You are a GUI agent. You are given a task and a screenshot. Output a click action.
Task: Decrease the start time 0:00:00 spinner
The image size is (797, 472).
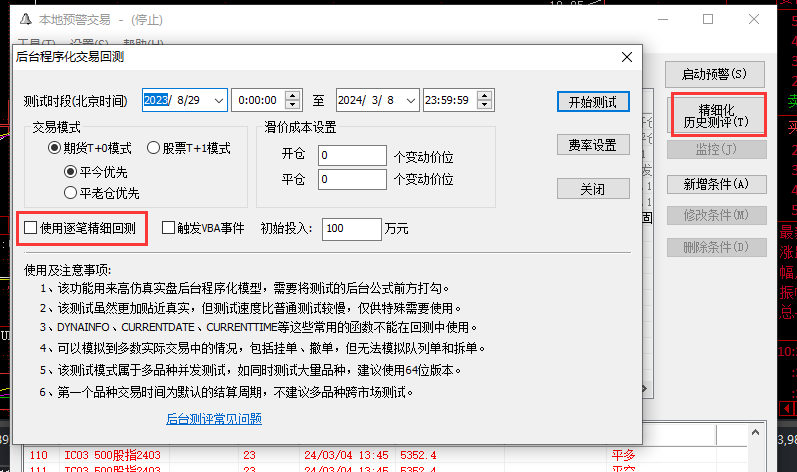pos(292,105)
